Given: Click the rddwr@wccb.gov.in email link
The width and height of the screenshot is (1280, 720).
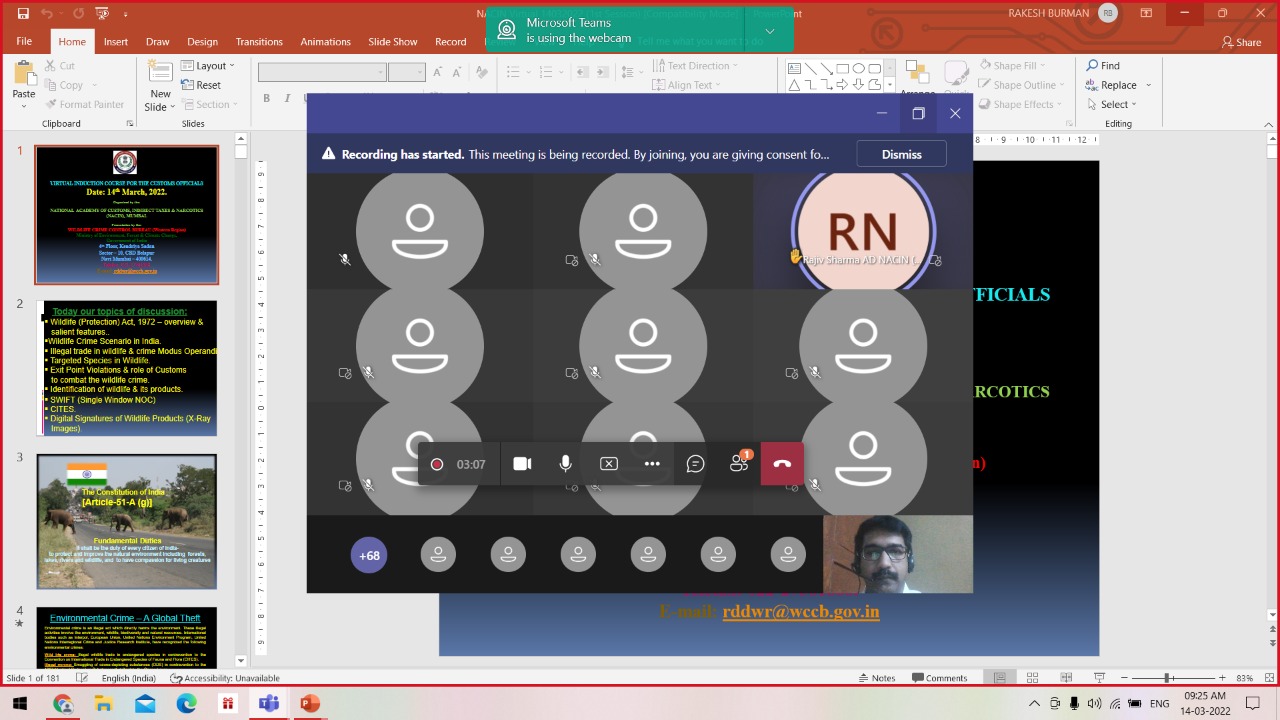Looking at the screenshot, I should coord(801,611).
